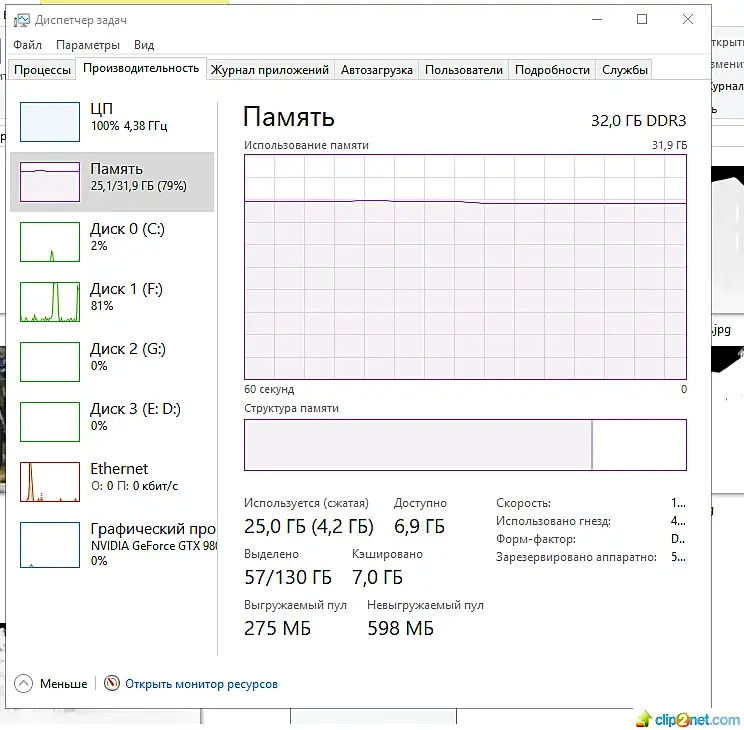Open the Вид menu
This screenshot has width=744, height=730.
point(144,45)
